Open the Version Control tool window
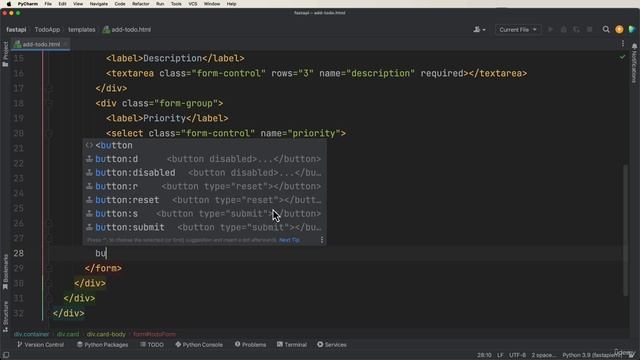Image resolution: width=640 pixels, height=360 pixels. [x=40, y=345]
